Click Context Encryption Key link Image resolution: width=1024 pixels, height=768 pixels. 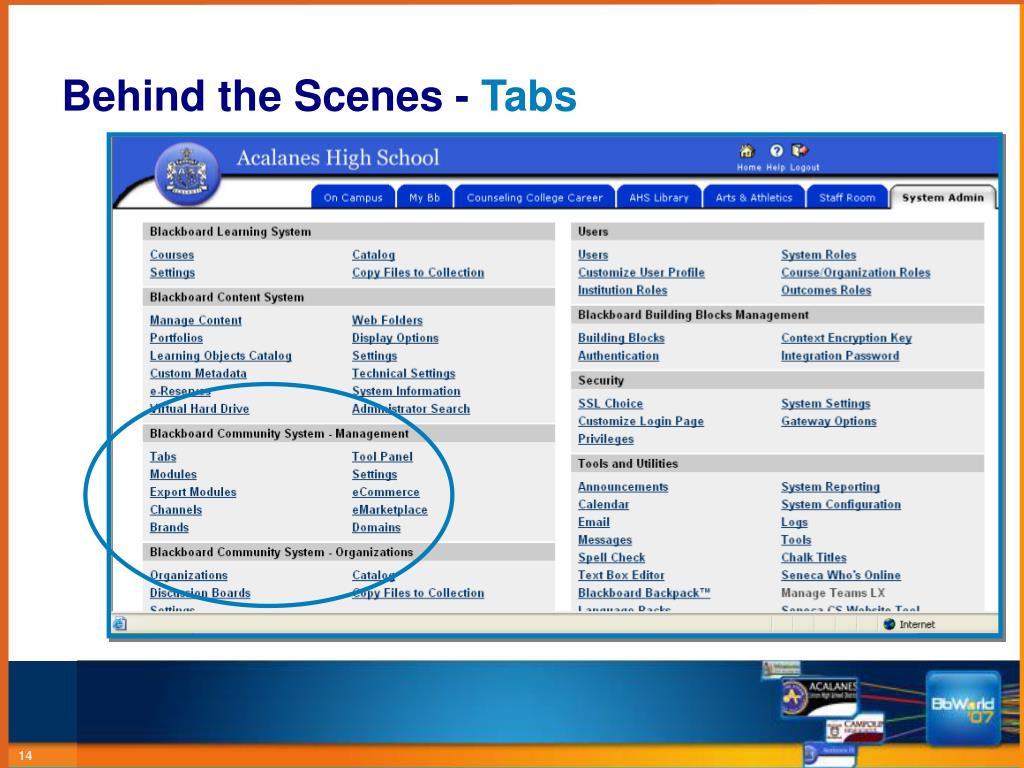(x=846, y=338)
